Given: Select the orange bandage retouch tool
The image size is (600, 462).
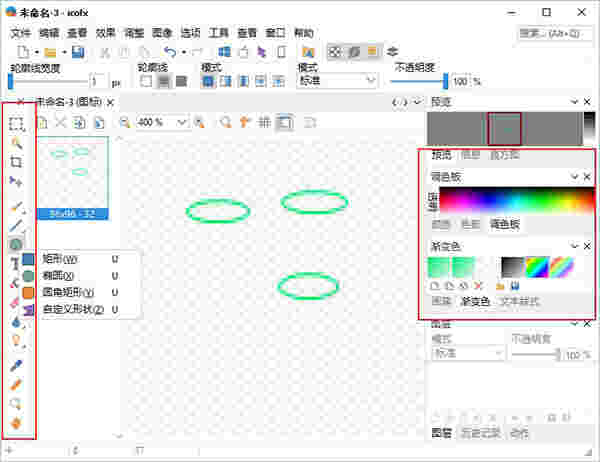Looking at the screenshot, I should click(16, 385).
